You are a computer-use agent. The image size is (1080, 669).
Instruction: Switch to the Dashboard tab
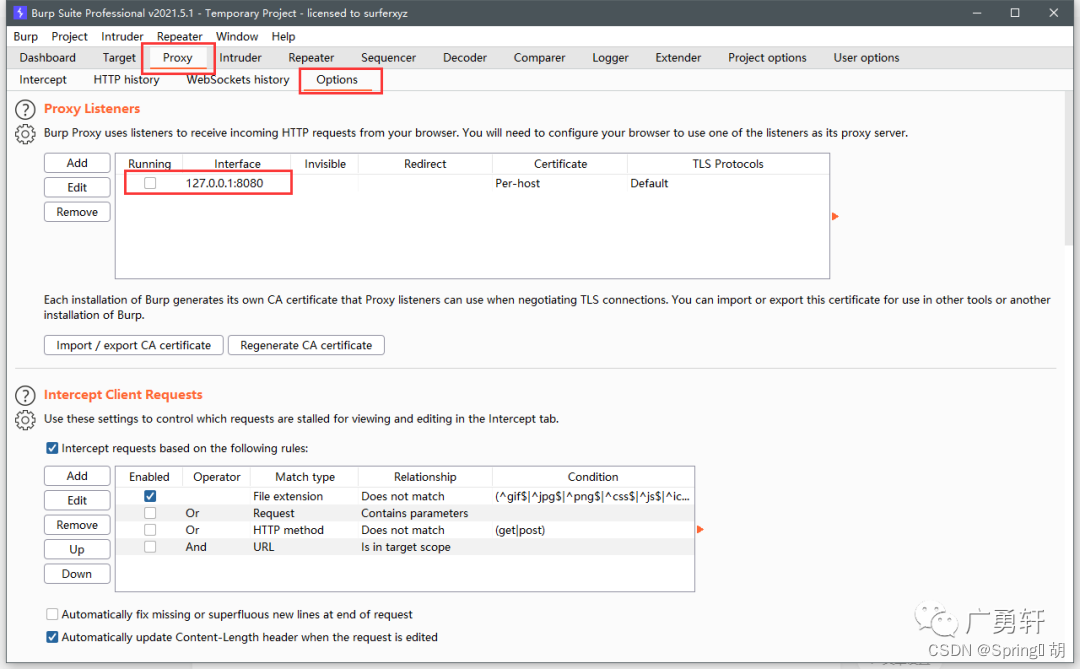48,58
